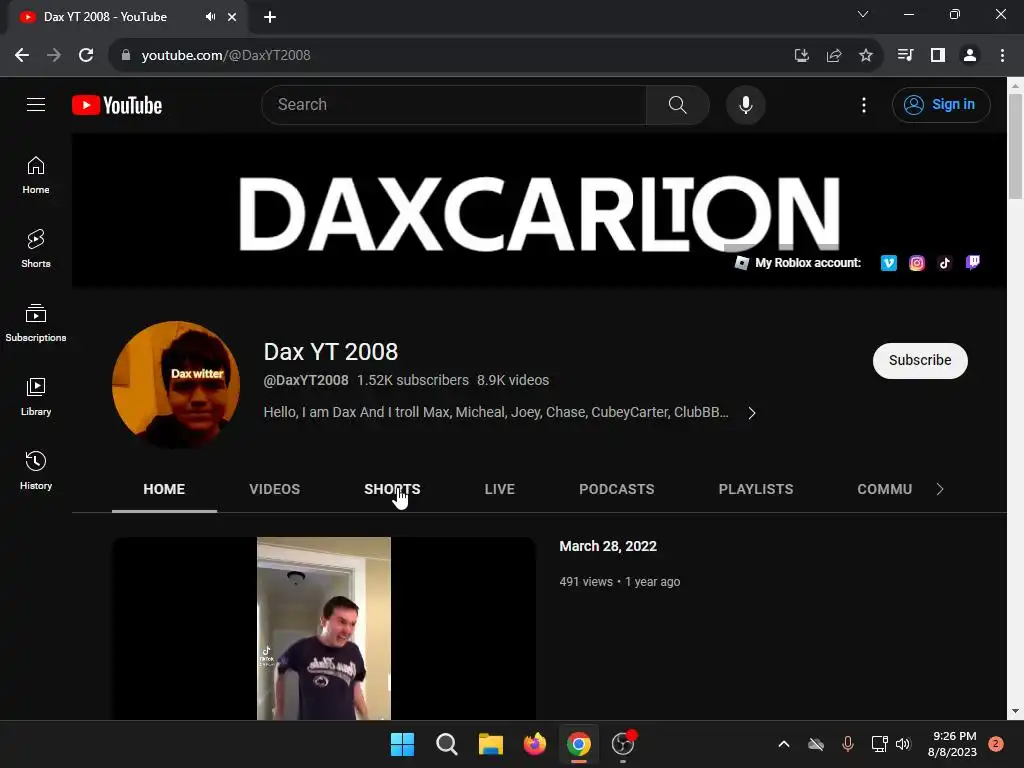
Task: Play the featured video thumbnail
Action: tap(324, 628)
